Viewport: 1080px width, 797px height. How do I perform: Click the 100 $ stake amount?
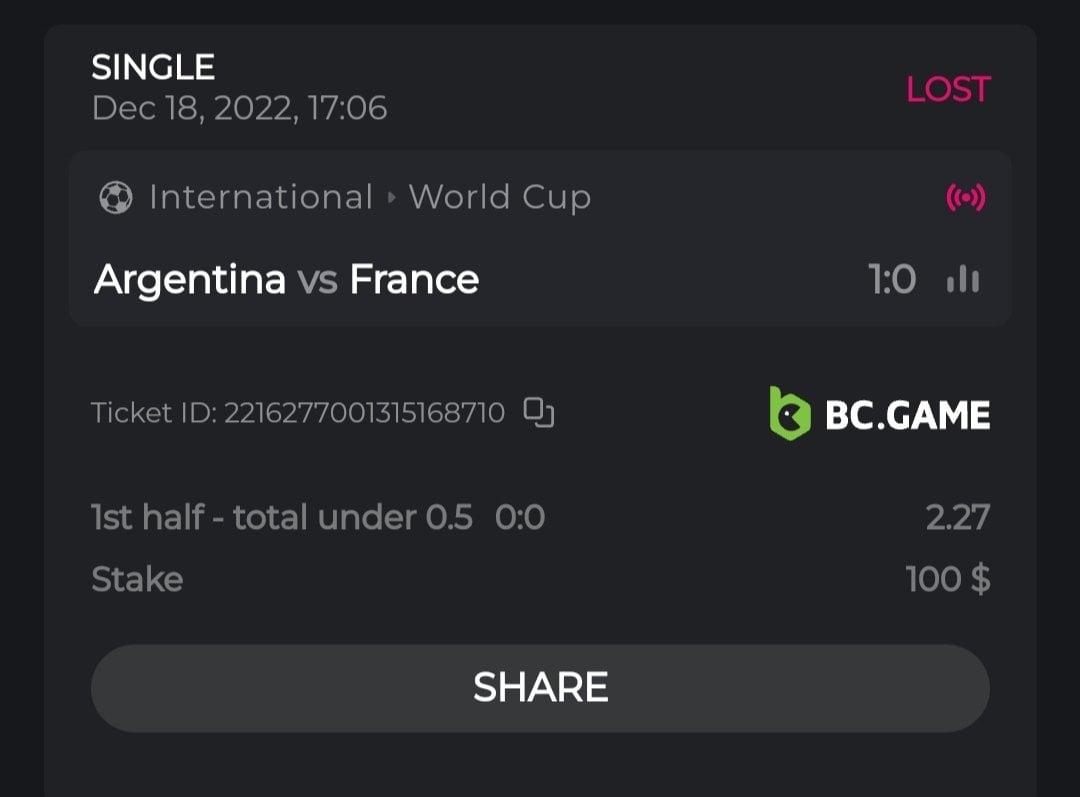(x=947, y=579)
